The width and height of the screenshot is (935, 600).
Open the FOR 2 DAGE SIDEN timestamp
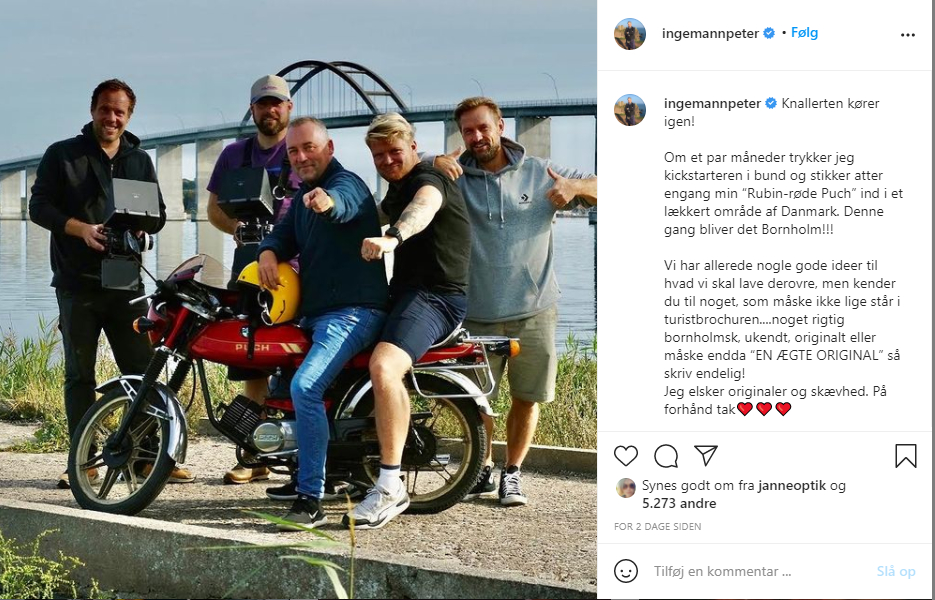(x=657, y=527)
